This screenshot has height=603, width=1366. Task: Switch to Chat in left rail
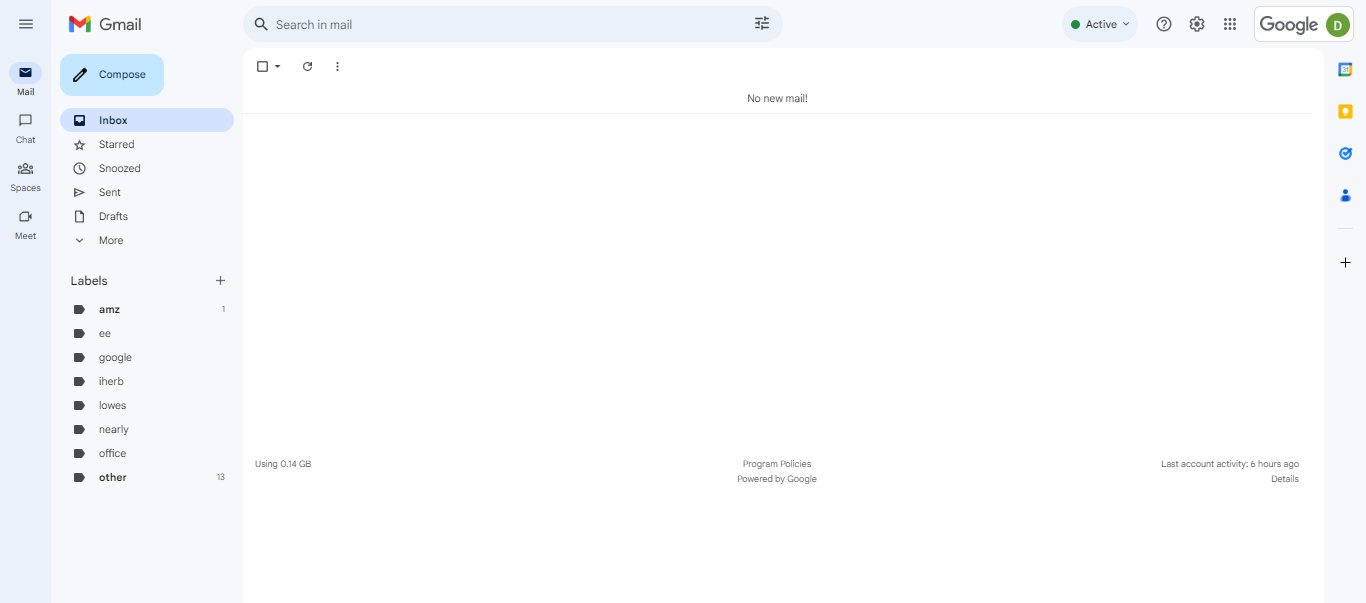[25, 128]
